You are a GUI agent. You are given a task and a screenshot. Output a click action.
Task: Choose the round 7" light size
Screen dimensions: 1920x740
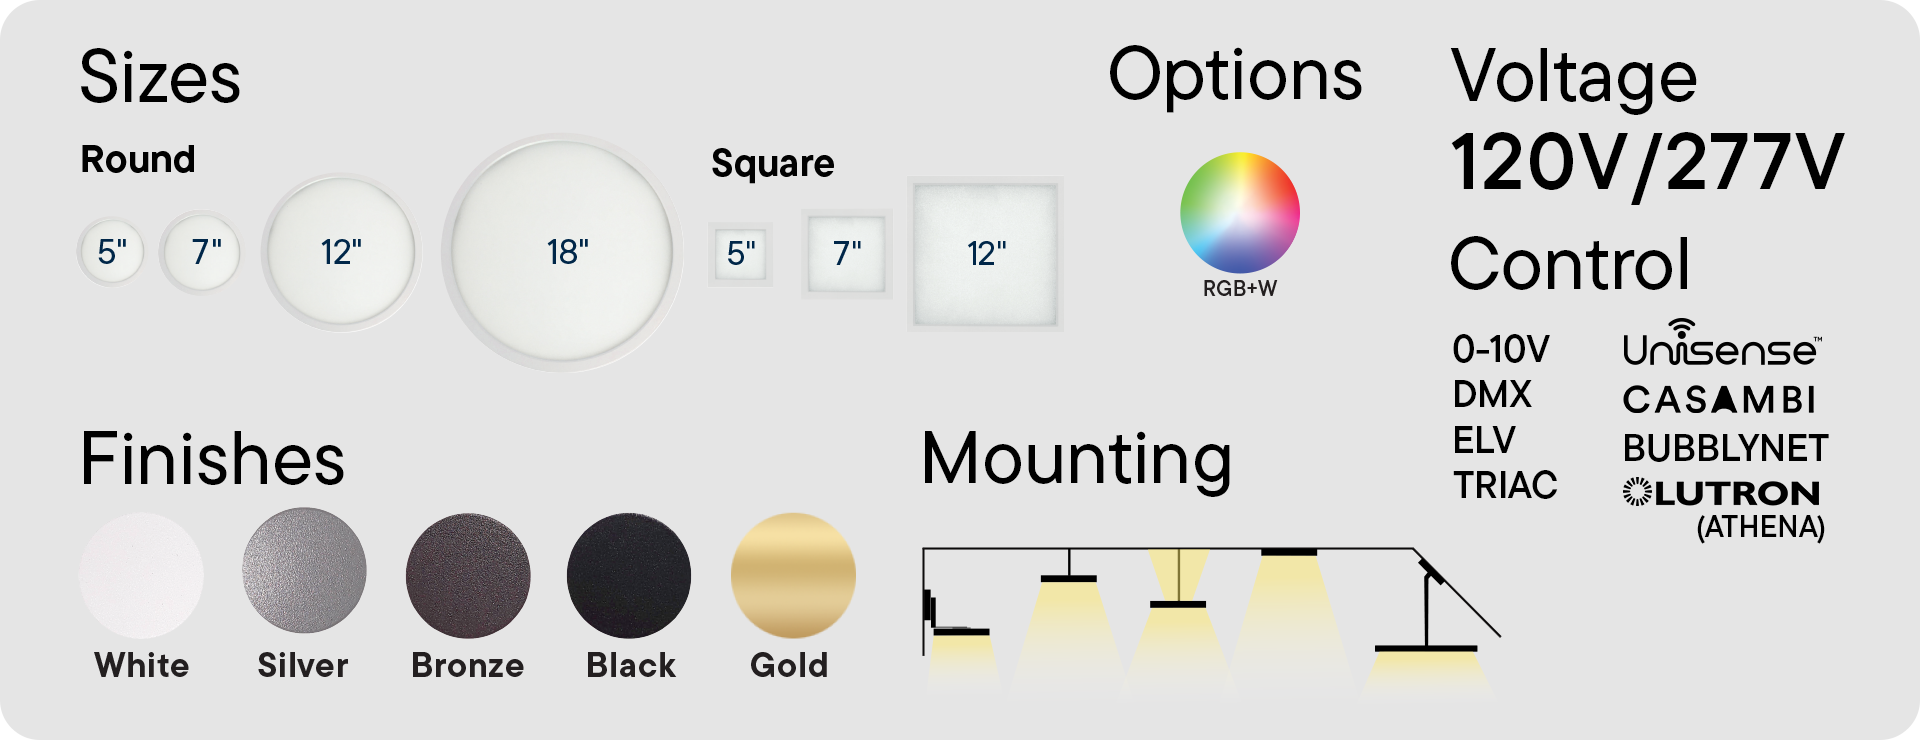point(202,252)
